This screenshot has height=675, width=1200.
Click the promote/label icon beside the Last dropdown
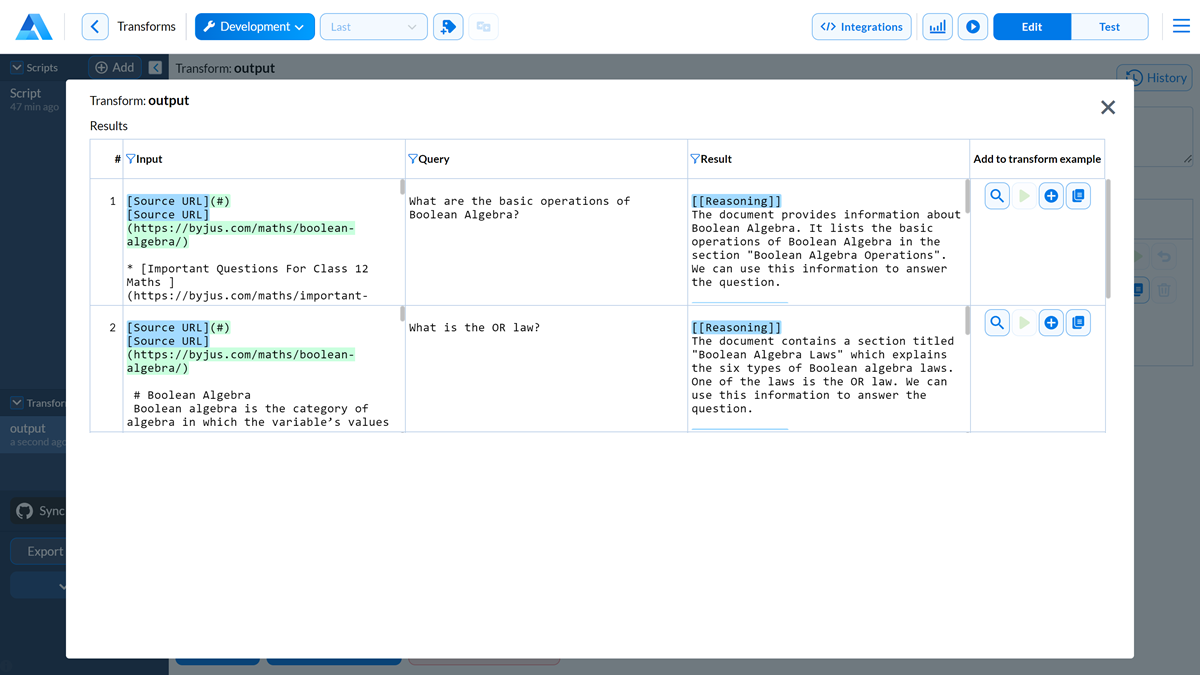pos(448,26)
